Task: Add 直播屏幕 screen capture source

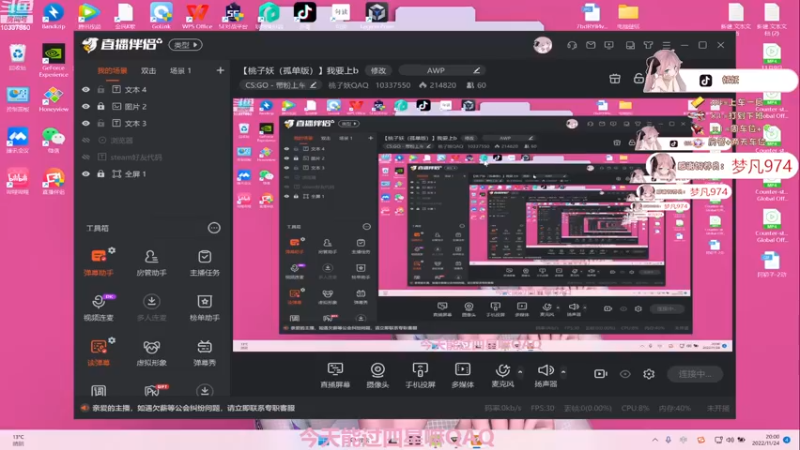Action: point(335,375)
